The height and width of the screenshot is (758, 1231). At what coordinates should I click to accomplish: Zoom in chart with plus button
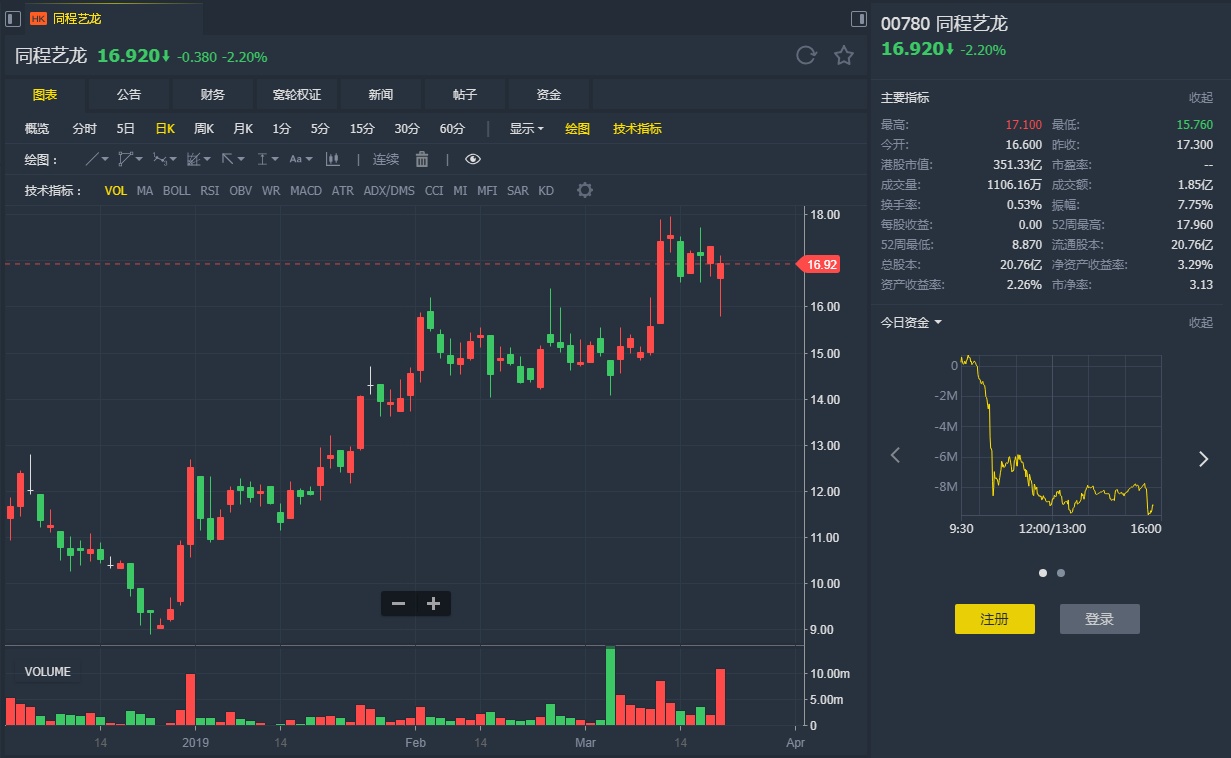[x=434, y=603]
